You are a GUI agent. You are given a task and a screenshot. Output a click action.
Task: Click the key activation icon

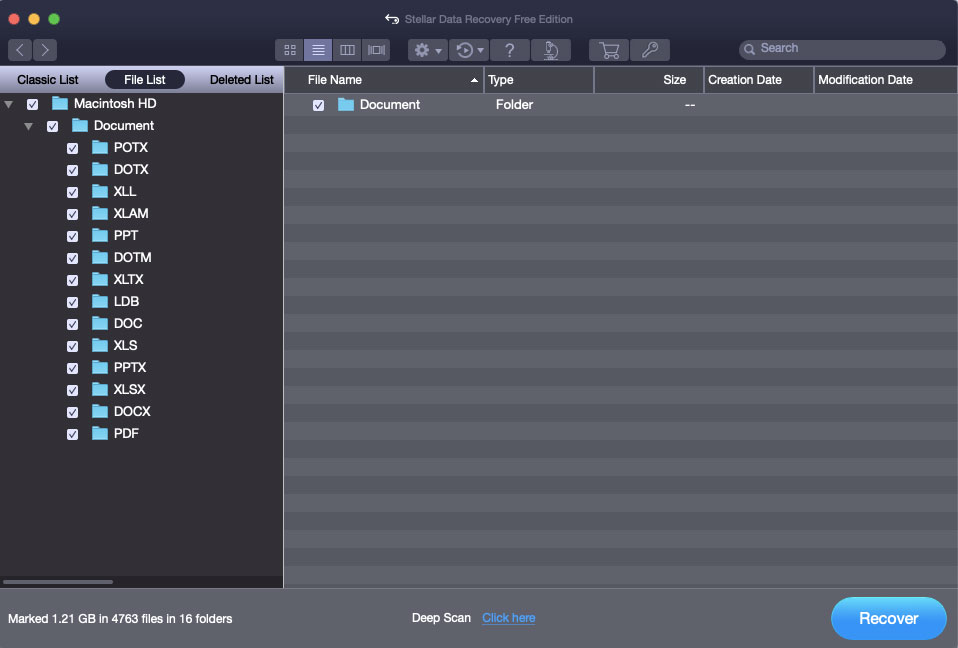pos(650,50)
